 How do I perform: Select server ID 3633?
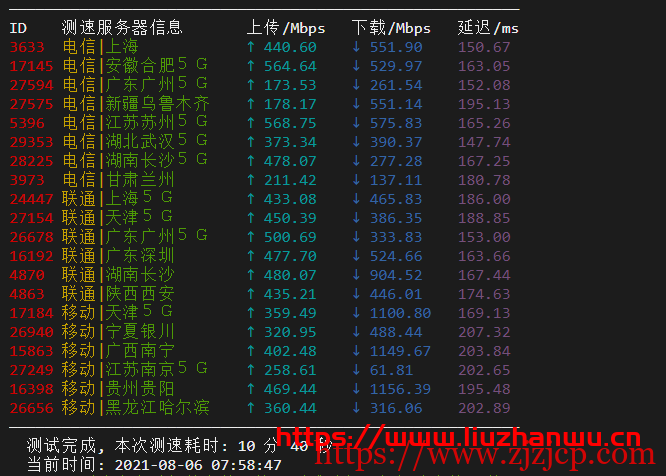click(27, 47)
